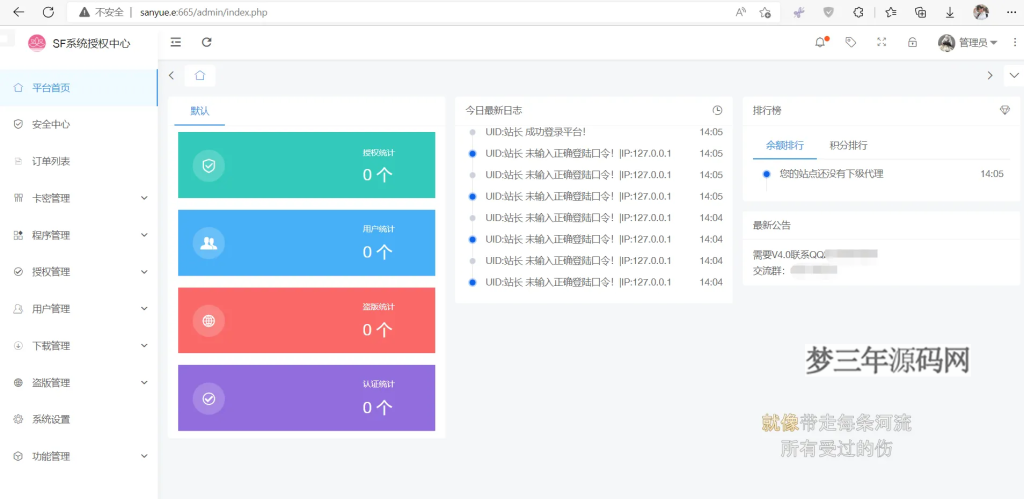
Task: Expand the 盗版管理 menu
Action: click(x=78, y=383)
